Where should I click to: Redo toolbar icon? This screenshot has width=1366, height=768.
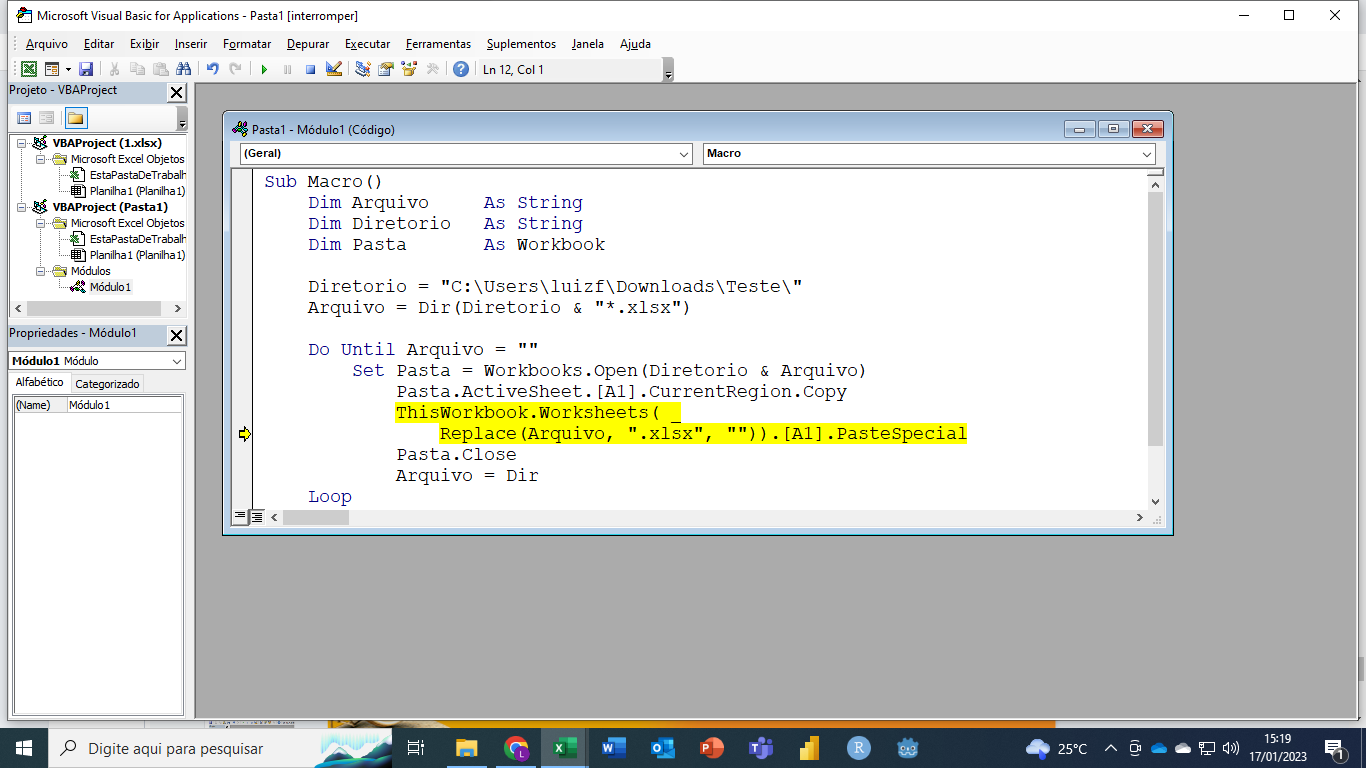coord(235,69)
